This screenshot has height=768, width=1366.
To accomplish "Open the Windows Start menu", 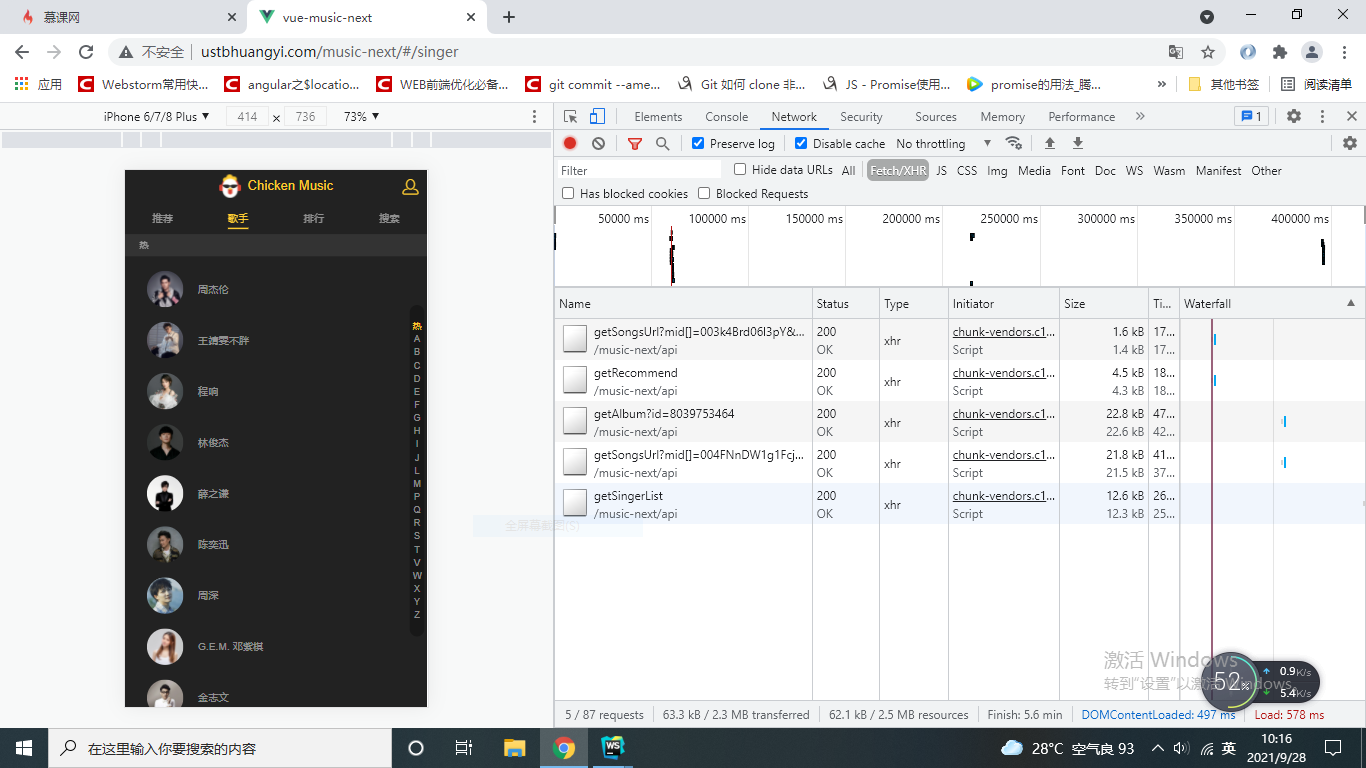I will point(24,748).
